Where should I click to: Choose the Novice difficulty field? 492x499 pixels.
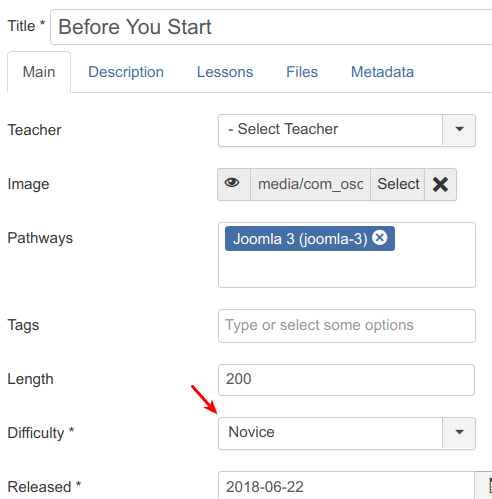[347, 433]
